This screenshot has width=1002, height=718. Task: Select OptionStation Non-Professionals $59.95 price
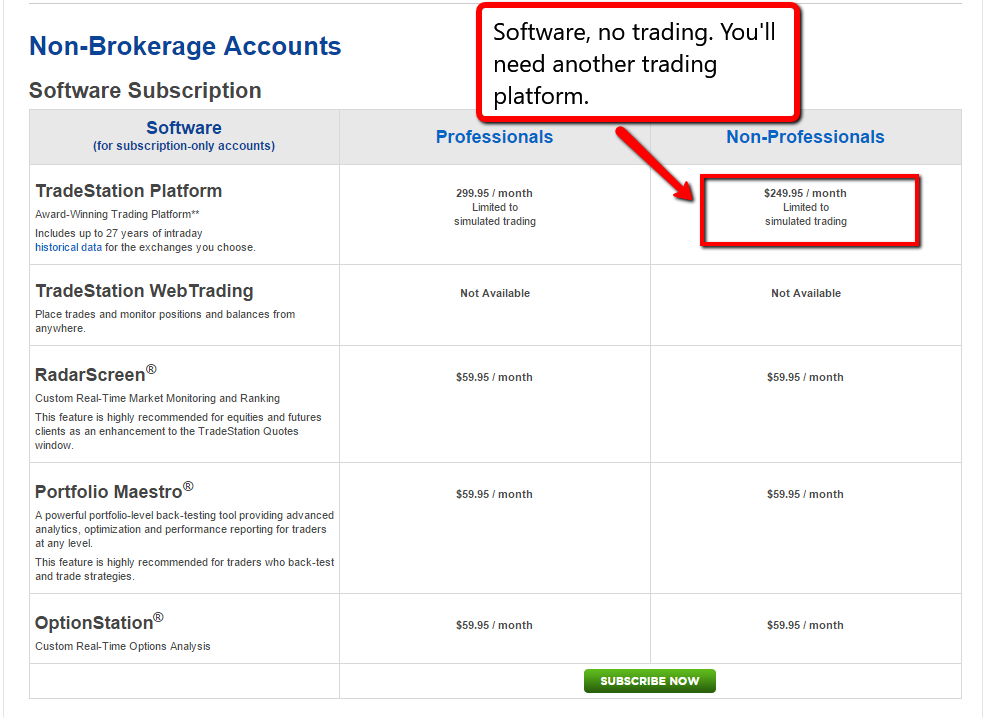pyautogui.click(x=805, y=625)
